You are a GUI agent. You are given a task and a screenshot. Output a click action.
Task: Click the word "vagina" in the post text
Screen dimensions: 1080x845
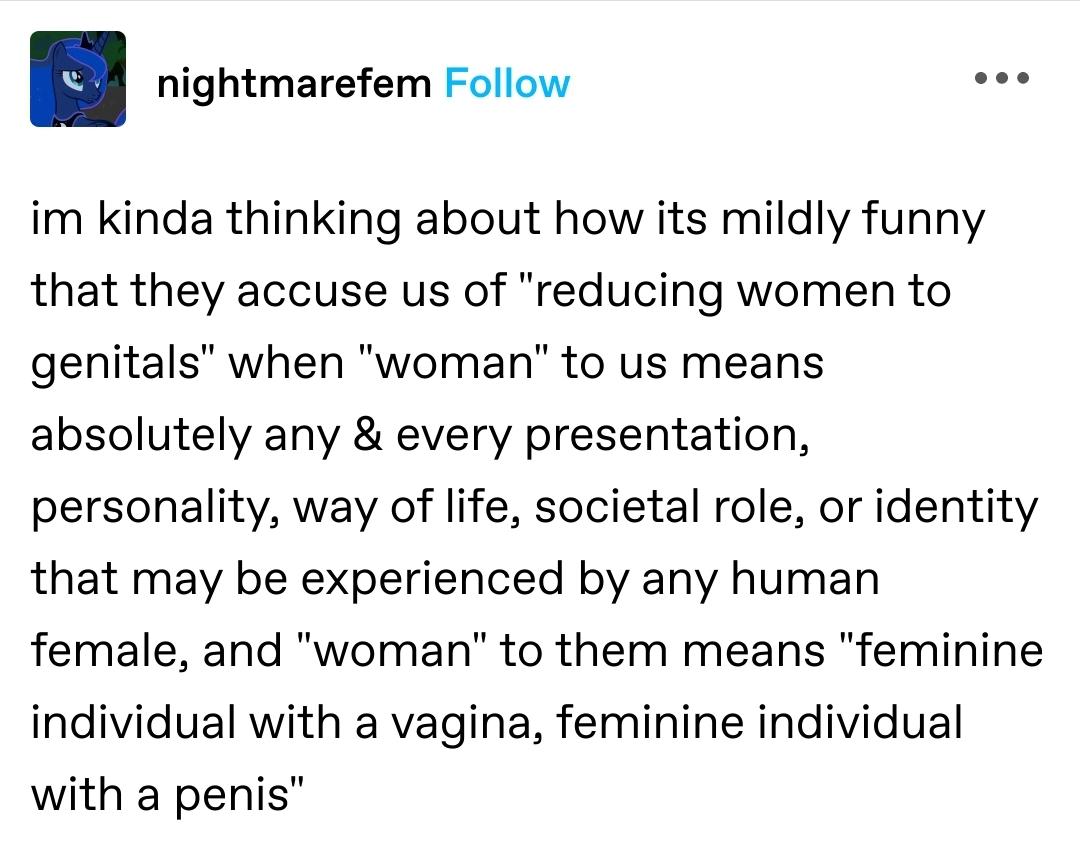(x=459, y=724)
